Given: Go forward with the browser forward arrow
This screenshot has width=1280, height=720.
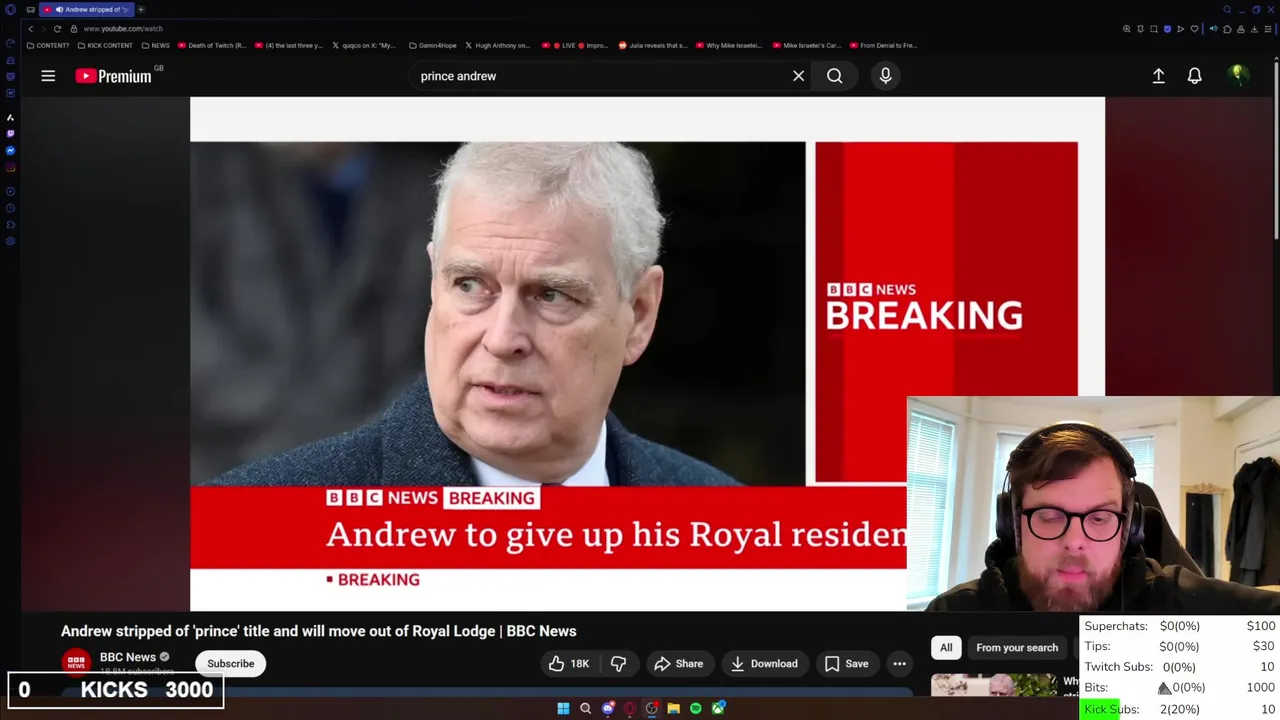Looking at the screenshot, I should click(44, 29).
